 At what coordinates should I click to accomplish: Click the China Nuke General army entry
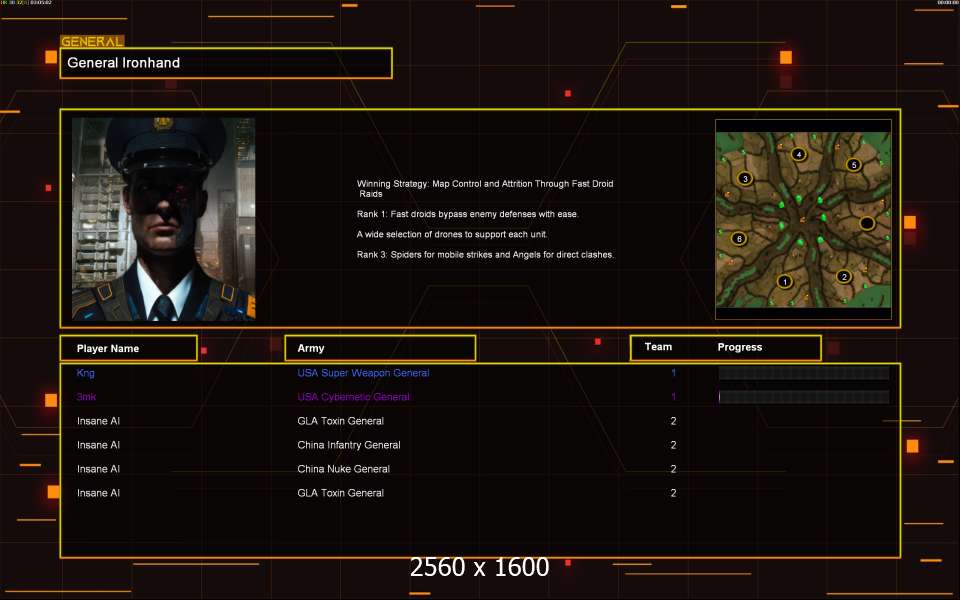click(x=343, y=469)
